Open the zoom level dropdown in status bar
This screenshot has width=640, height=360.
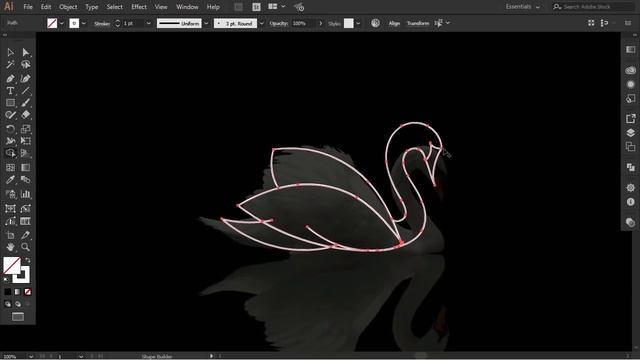click(31, 356)
